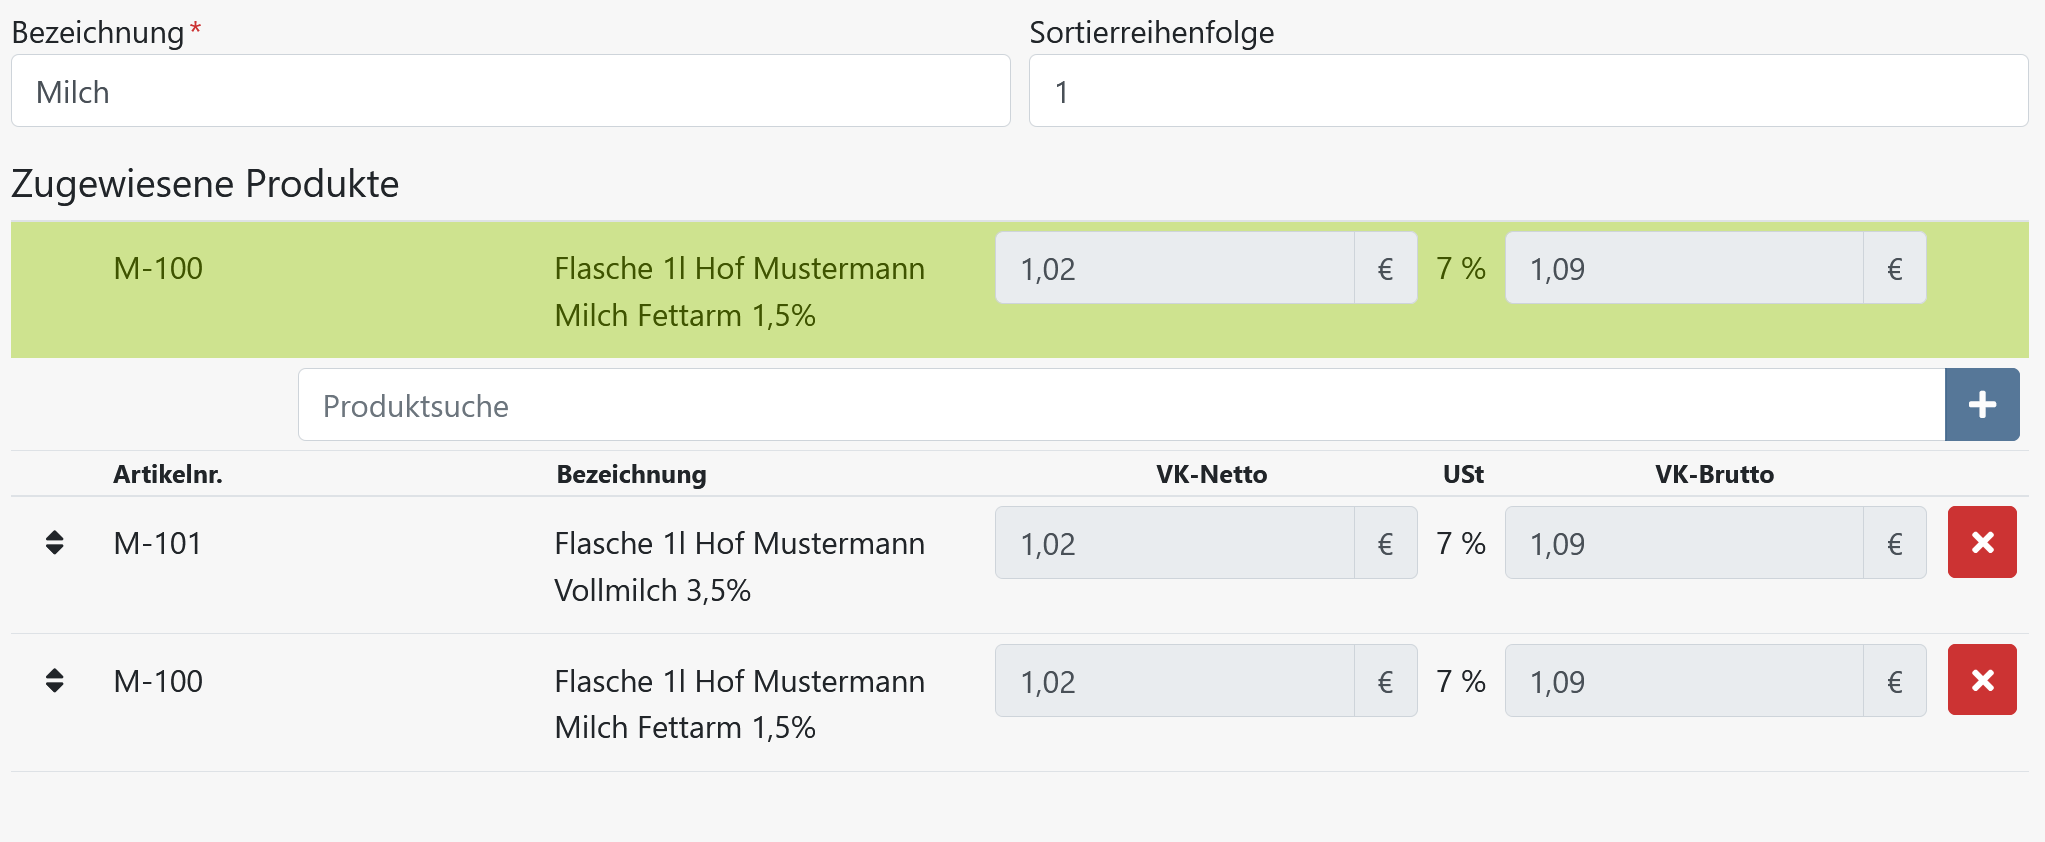Click the Artikelnr. column header
The height and width of the screenshot is (842, 2045).
pos(168,474)
